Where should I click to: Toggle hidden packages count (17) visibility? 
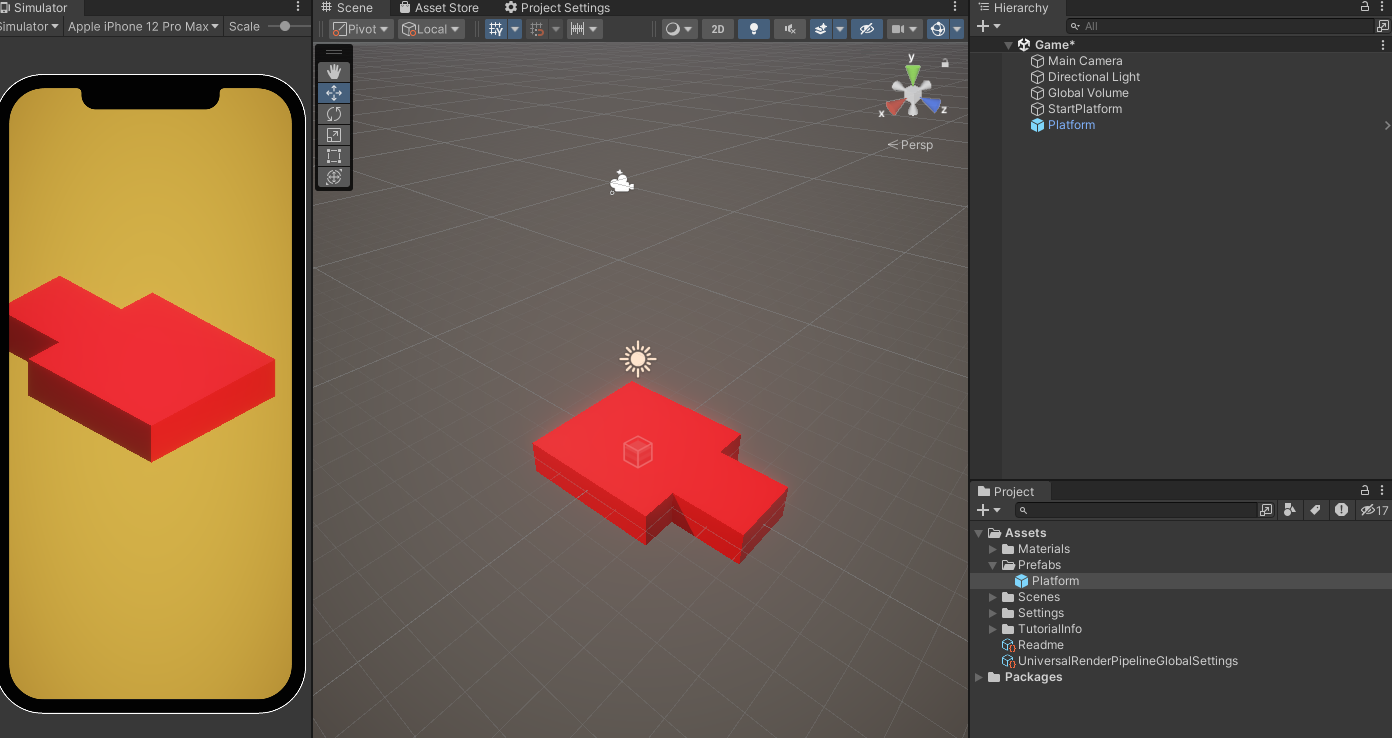coord(1374,510)
